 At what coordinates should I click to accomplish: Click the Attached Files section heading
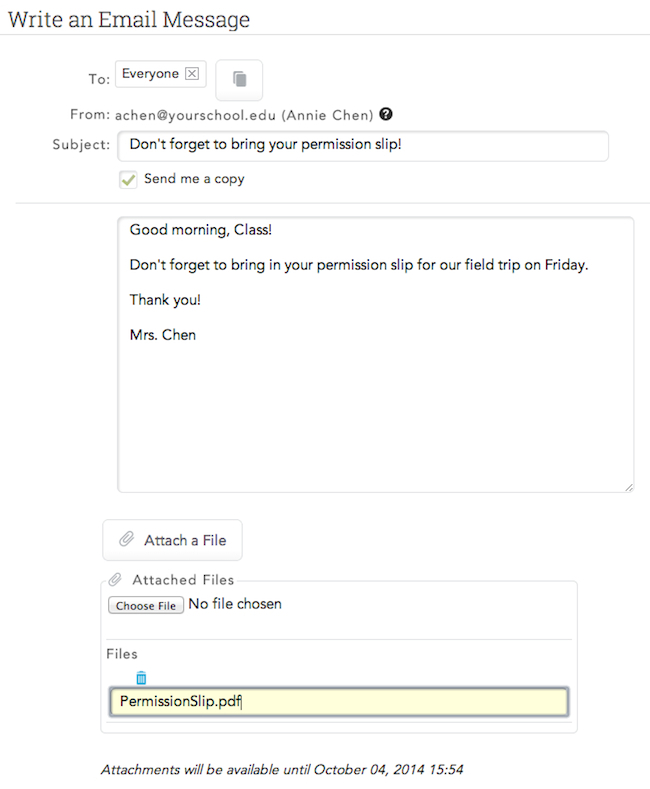(183, 580)
